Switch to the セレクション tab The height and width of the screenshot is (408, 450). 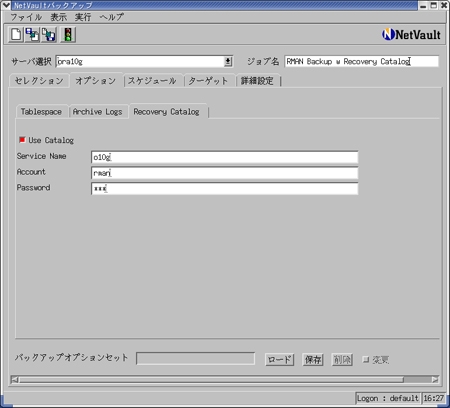[x=39, y=81]
